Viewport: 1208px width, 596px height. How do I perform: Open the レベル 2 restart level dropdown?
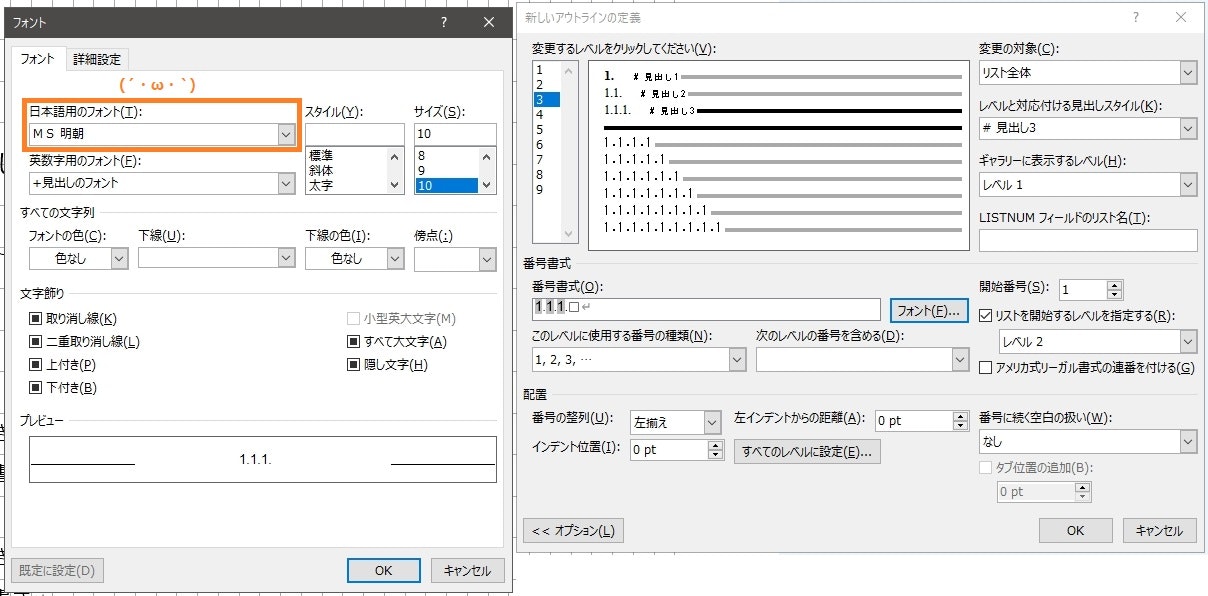(1188, 342)
